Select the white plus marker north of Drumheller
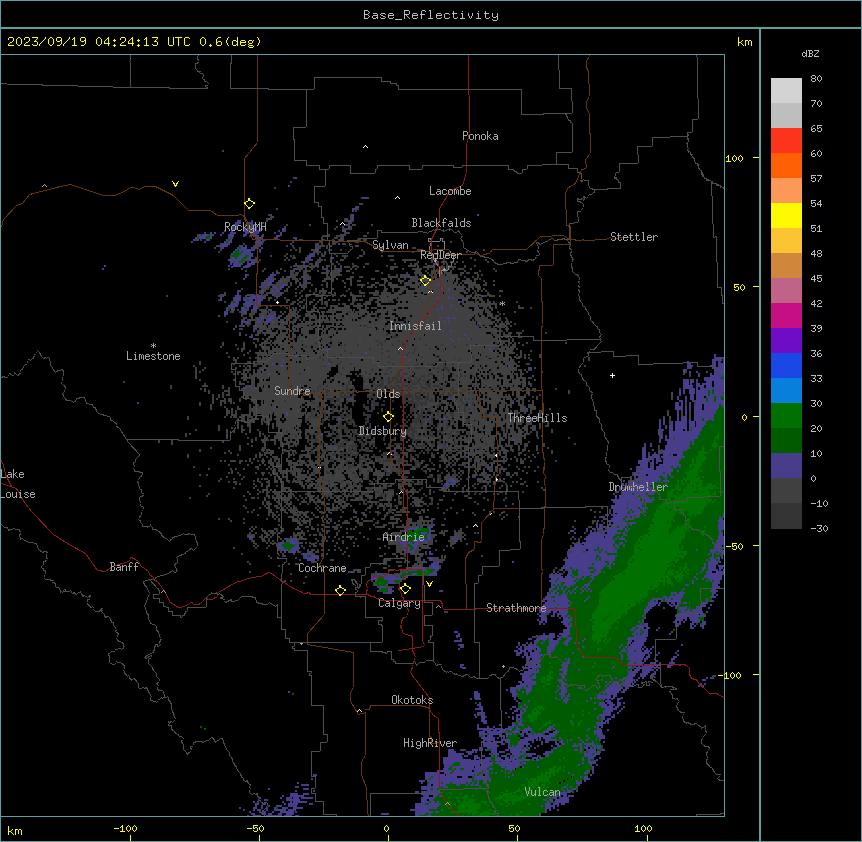Image resolution: width=862 pixels, height=842 pixels. point(612,375)
